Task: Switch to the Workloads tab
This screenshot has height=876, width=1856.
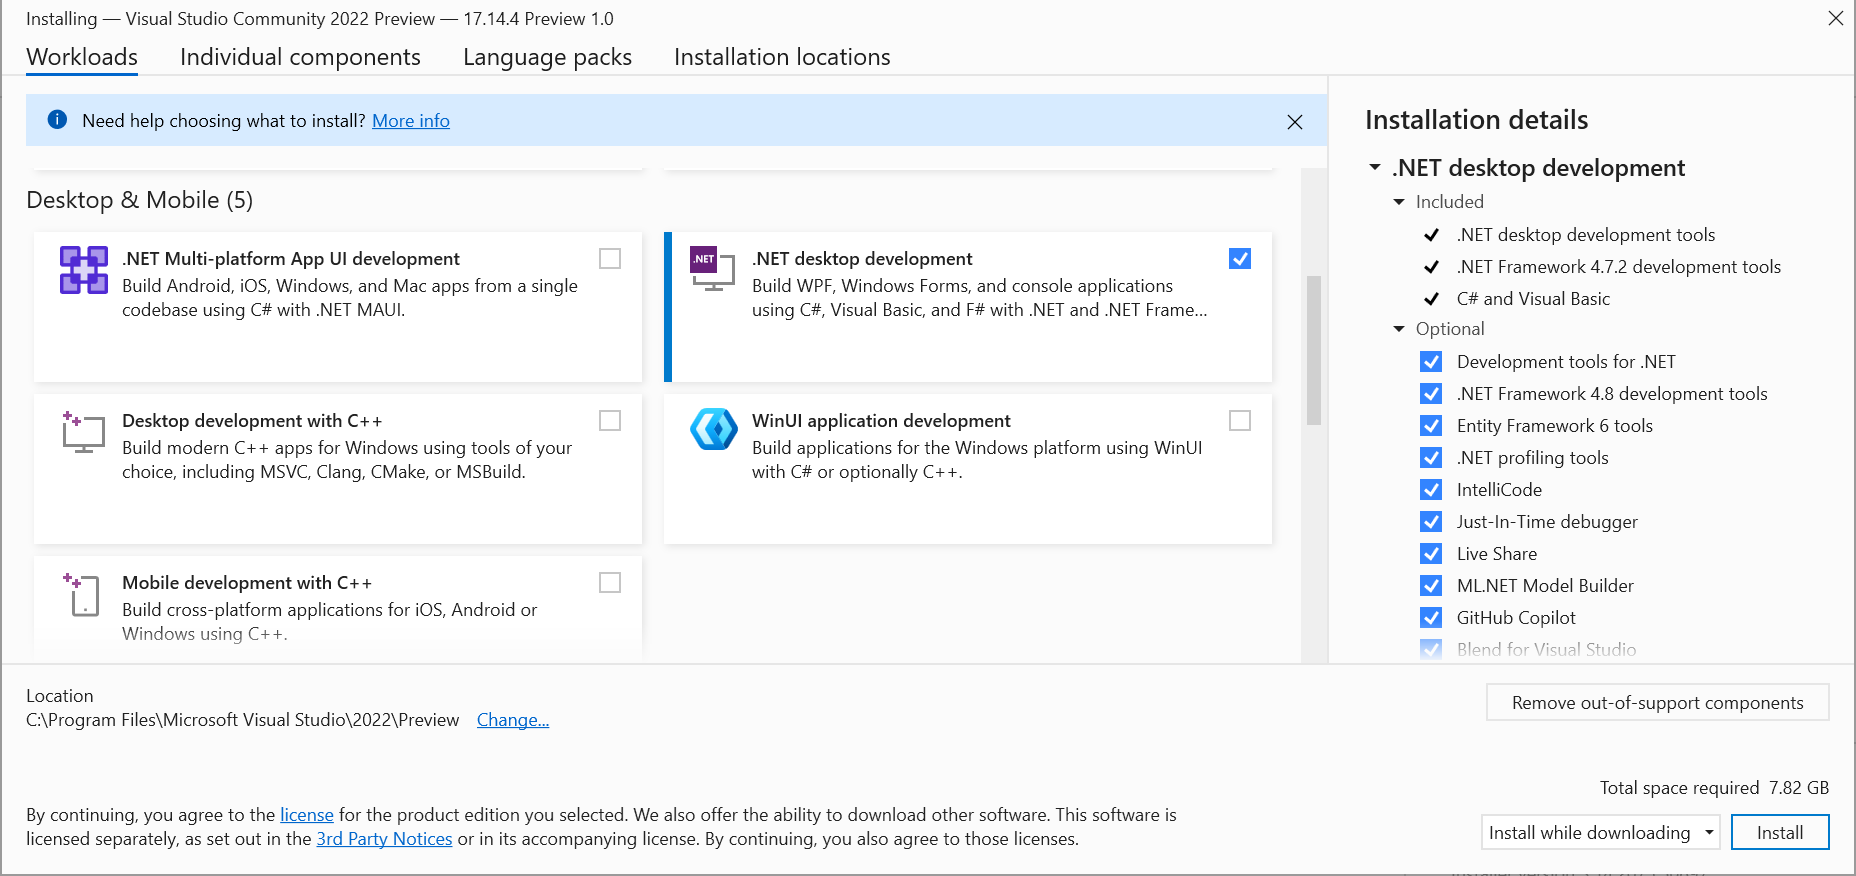Action: [x=82, y=57]
